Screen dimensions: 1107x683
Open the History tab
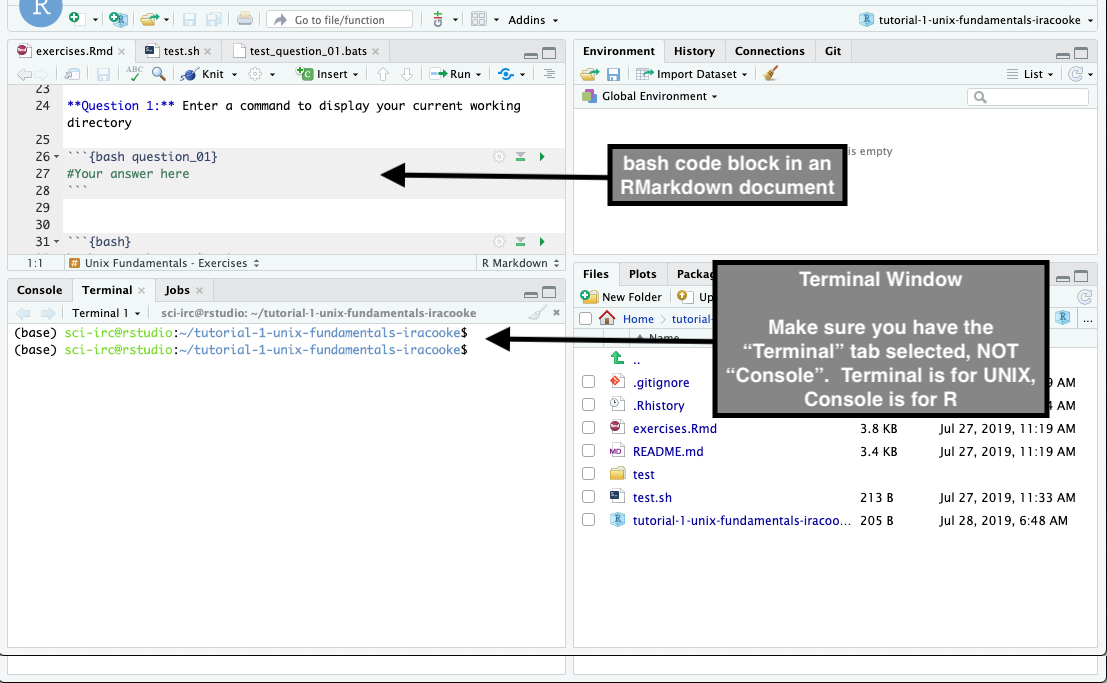694,51
